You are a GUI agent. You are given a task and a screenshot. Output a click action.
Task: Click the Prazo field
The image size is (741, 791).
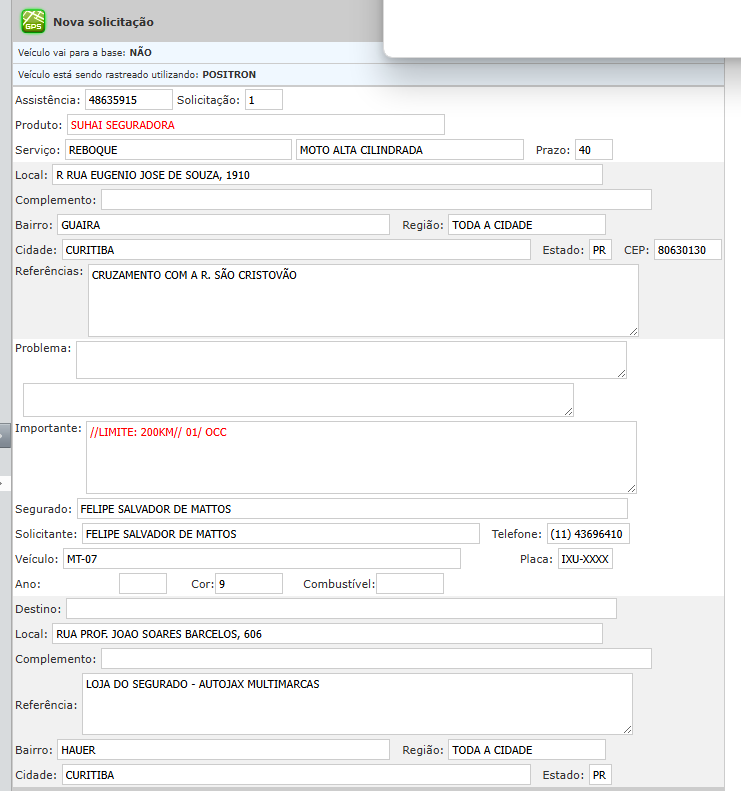[x=593, y=150]
